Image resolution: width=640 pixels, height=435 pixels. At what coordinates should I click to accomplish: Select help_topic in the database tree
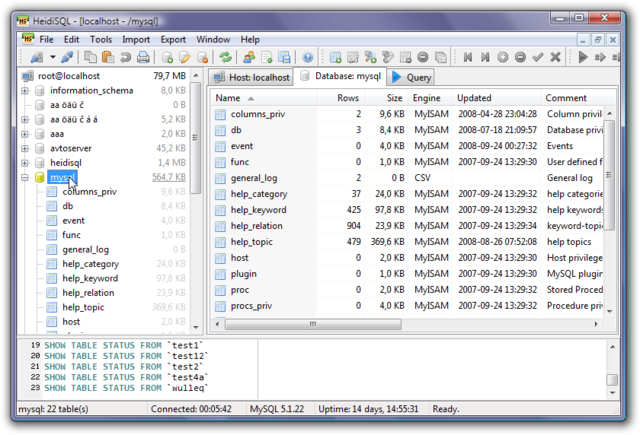pyautogui.click(x=83, y=307)
